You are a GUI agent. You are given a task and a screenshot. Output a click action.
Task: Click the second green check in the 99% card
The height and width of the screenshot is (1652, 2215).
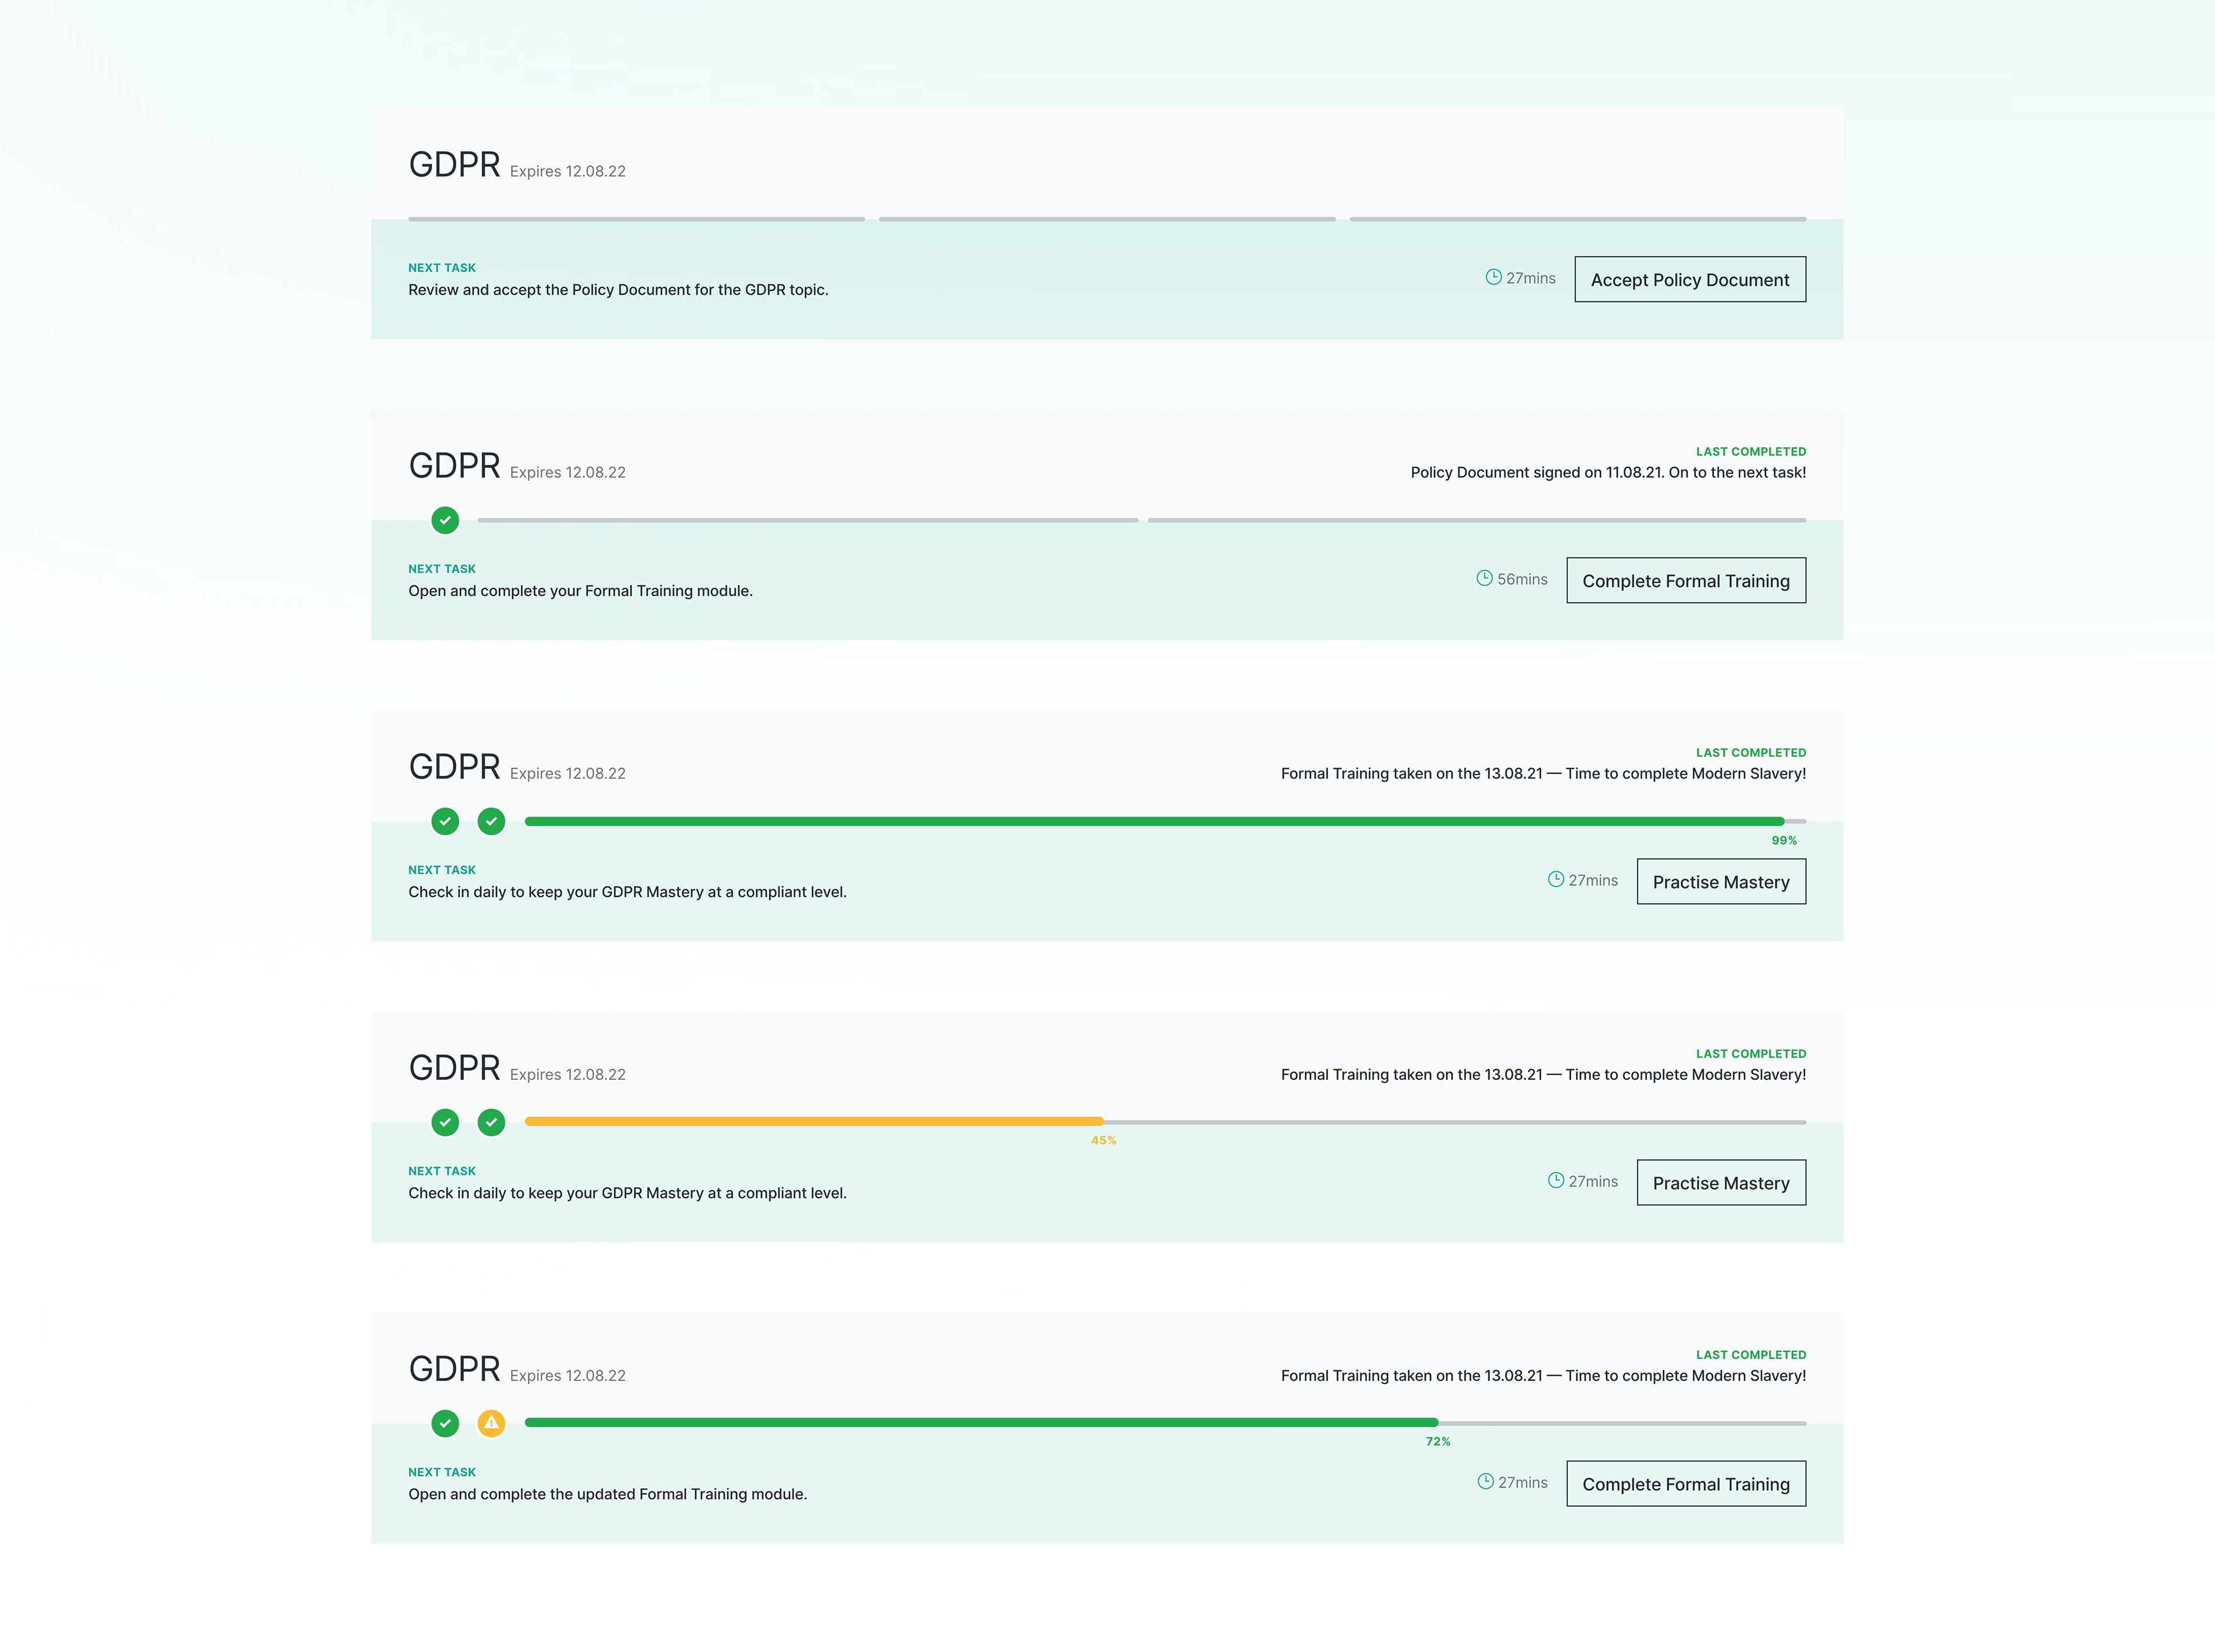point(491,821)
